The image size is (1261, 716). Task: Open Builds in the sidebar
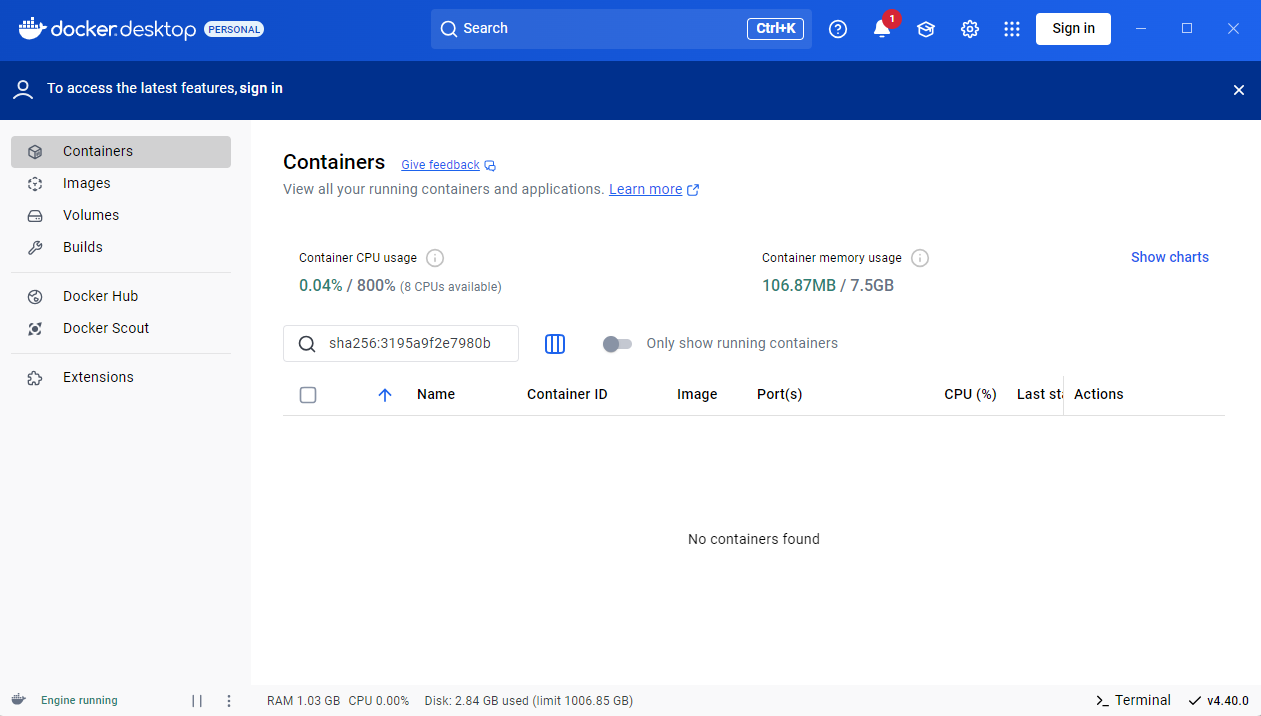coord(121,248)
